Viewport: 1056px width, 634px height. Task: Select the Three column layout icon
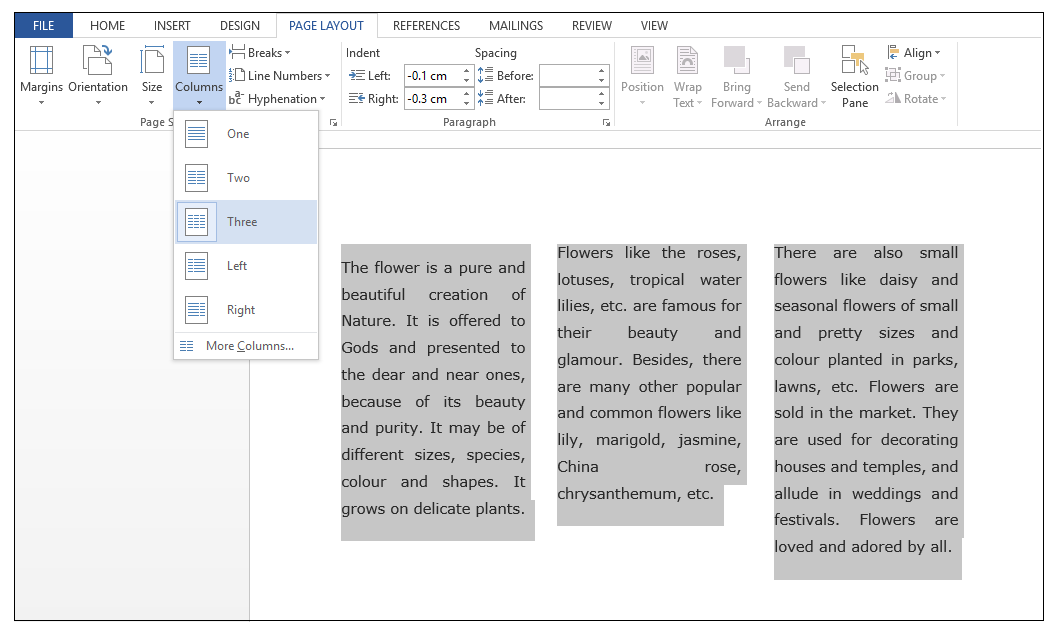click(x=197, y=222)
